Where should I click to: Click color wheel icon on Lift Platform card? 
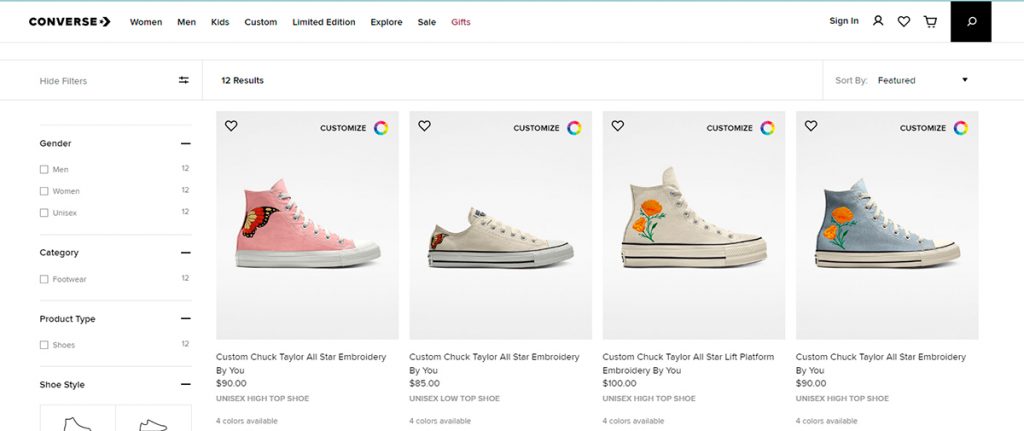[767, 128]
